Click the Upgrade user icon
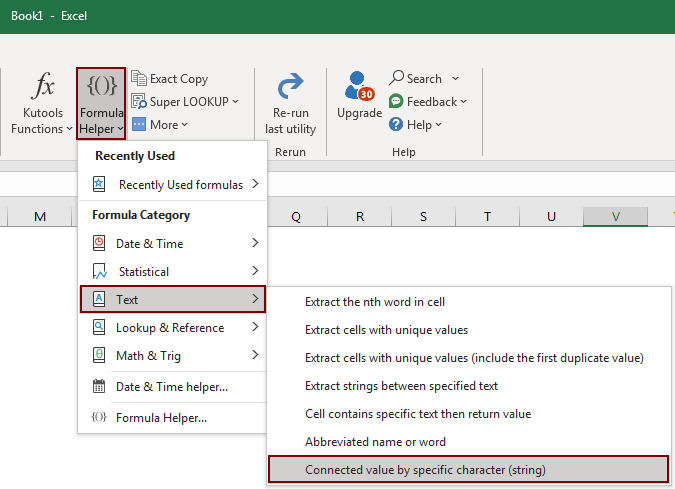675x489 pixels. click(x=359, y=86)
